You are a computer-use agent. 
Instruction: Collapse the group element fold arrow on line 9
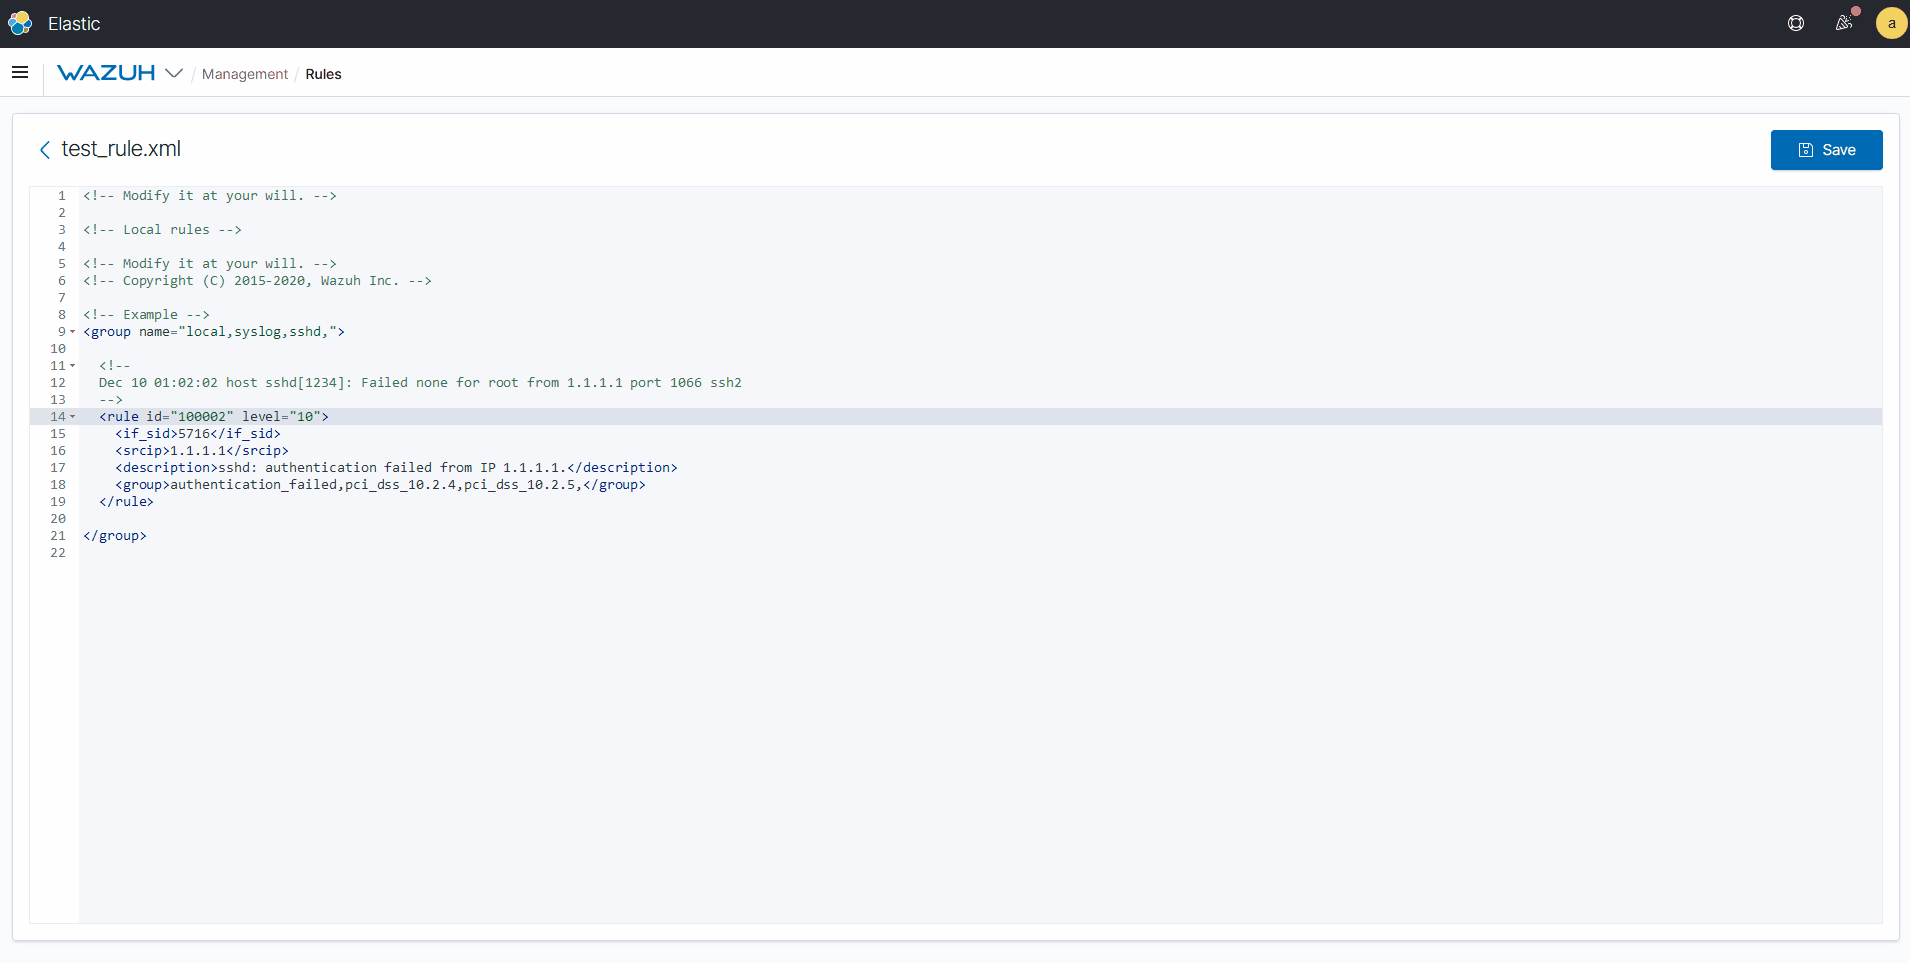click(72, 332)
